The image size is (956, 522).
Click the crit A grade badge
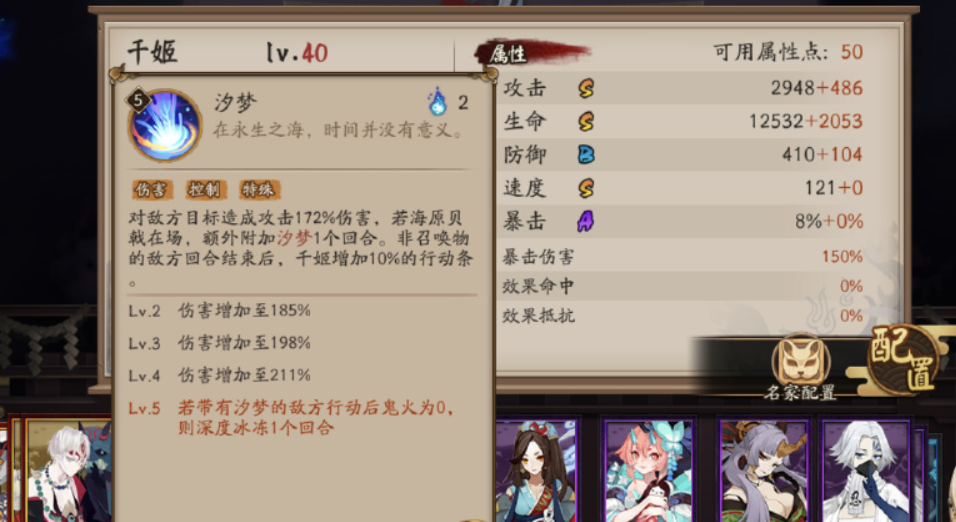[585, 221]
